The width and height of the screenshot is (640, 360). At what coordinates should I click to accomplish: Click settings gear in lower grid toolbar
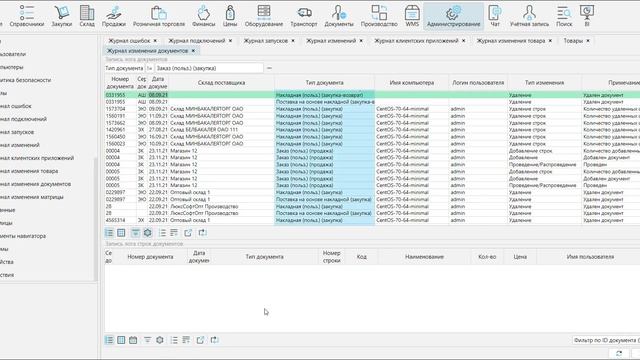[x=160, y=340]
